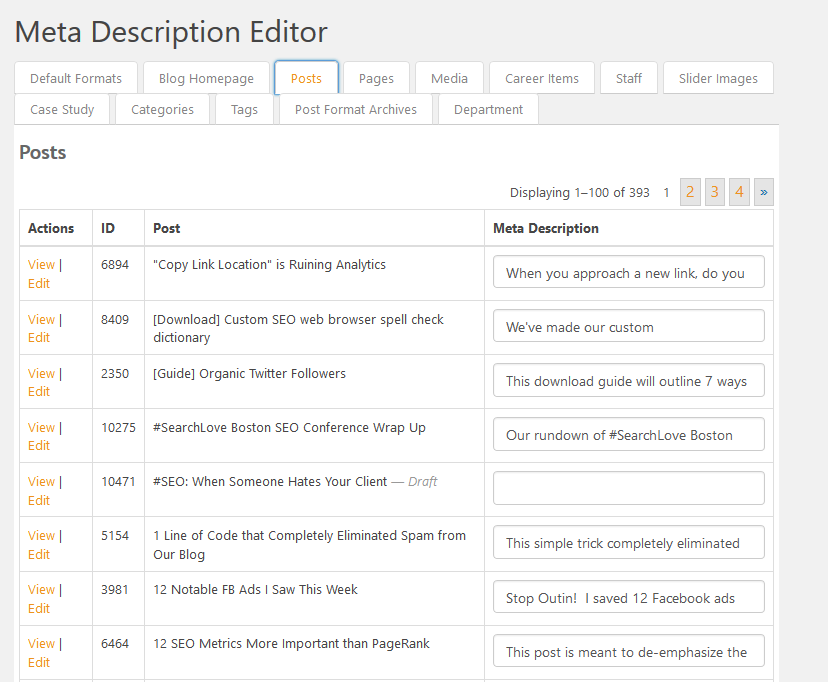Viewport: 828px width, 682px height.
Task: Go to page 2 of posts
Action: click(690, 192)
